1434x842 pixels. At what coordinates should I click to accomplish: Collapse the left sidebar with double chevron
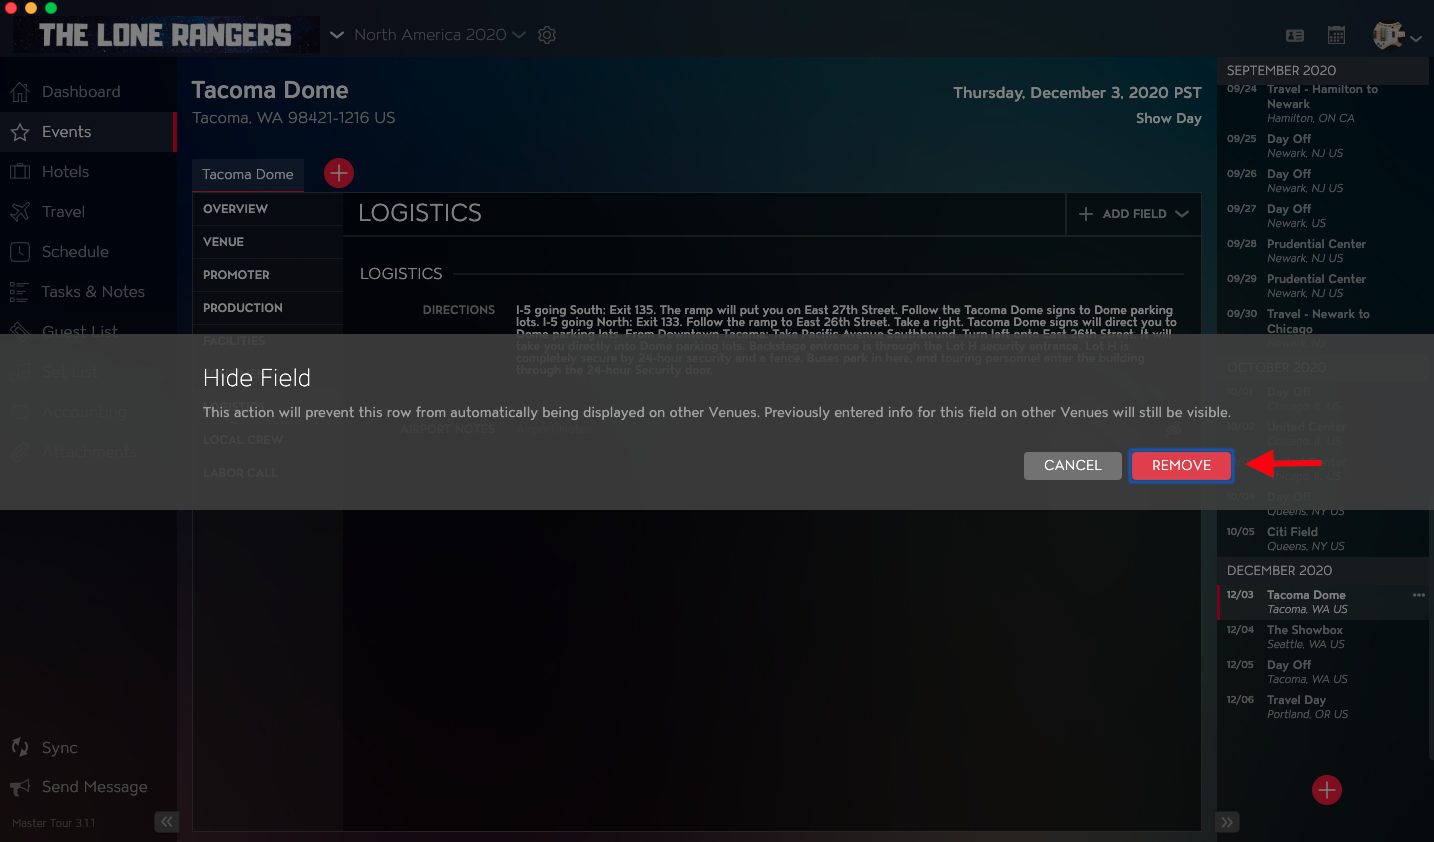pos(166,822)
